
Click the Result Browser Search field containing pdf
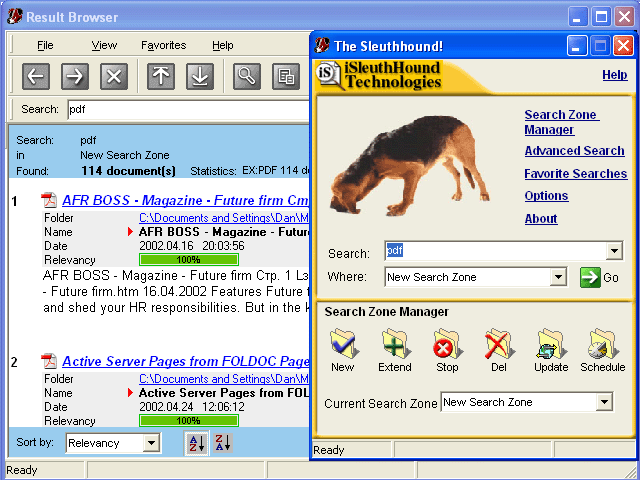(188, 109)
